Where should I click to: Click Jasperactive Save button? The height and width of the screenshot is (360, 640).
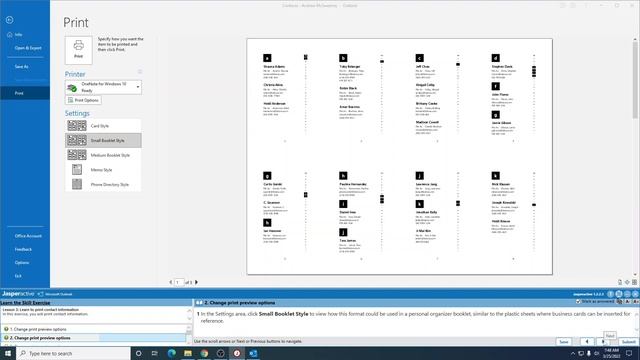click(564, 342)
